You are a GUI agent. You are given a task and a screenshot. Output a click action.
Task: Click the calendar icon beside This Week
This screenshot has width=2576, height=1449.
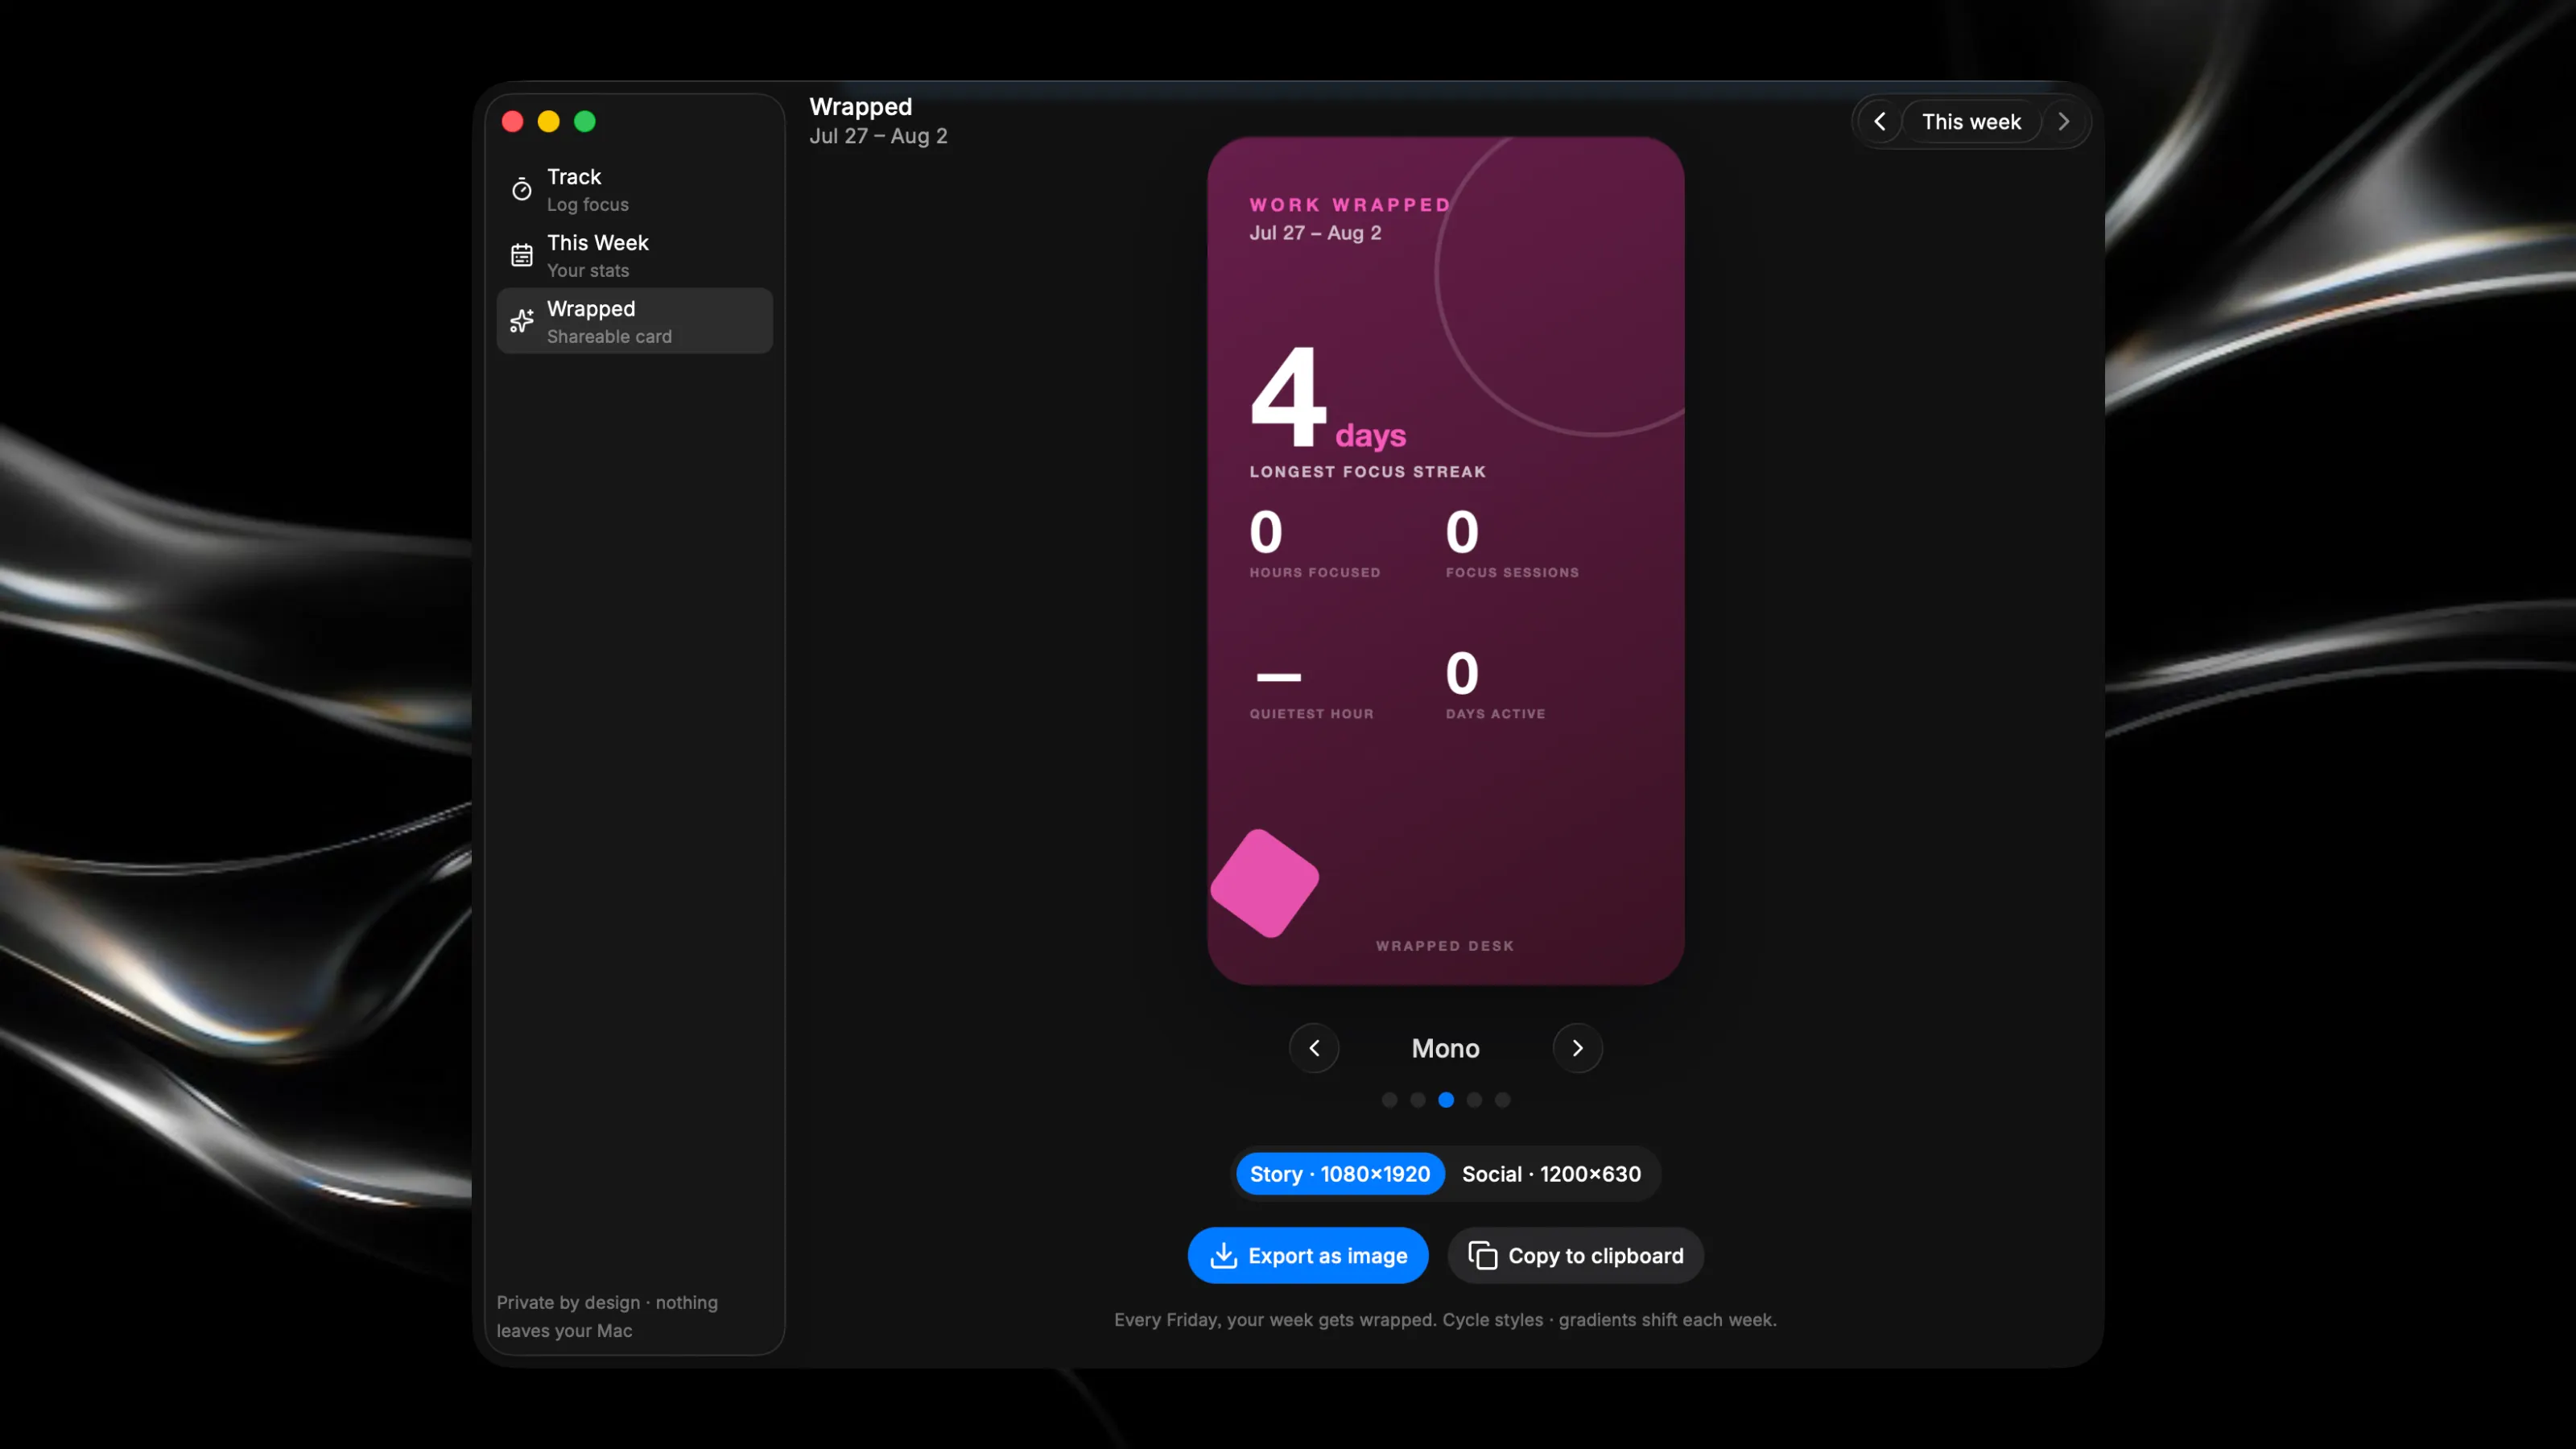click(x=522, y=255)
